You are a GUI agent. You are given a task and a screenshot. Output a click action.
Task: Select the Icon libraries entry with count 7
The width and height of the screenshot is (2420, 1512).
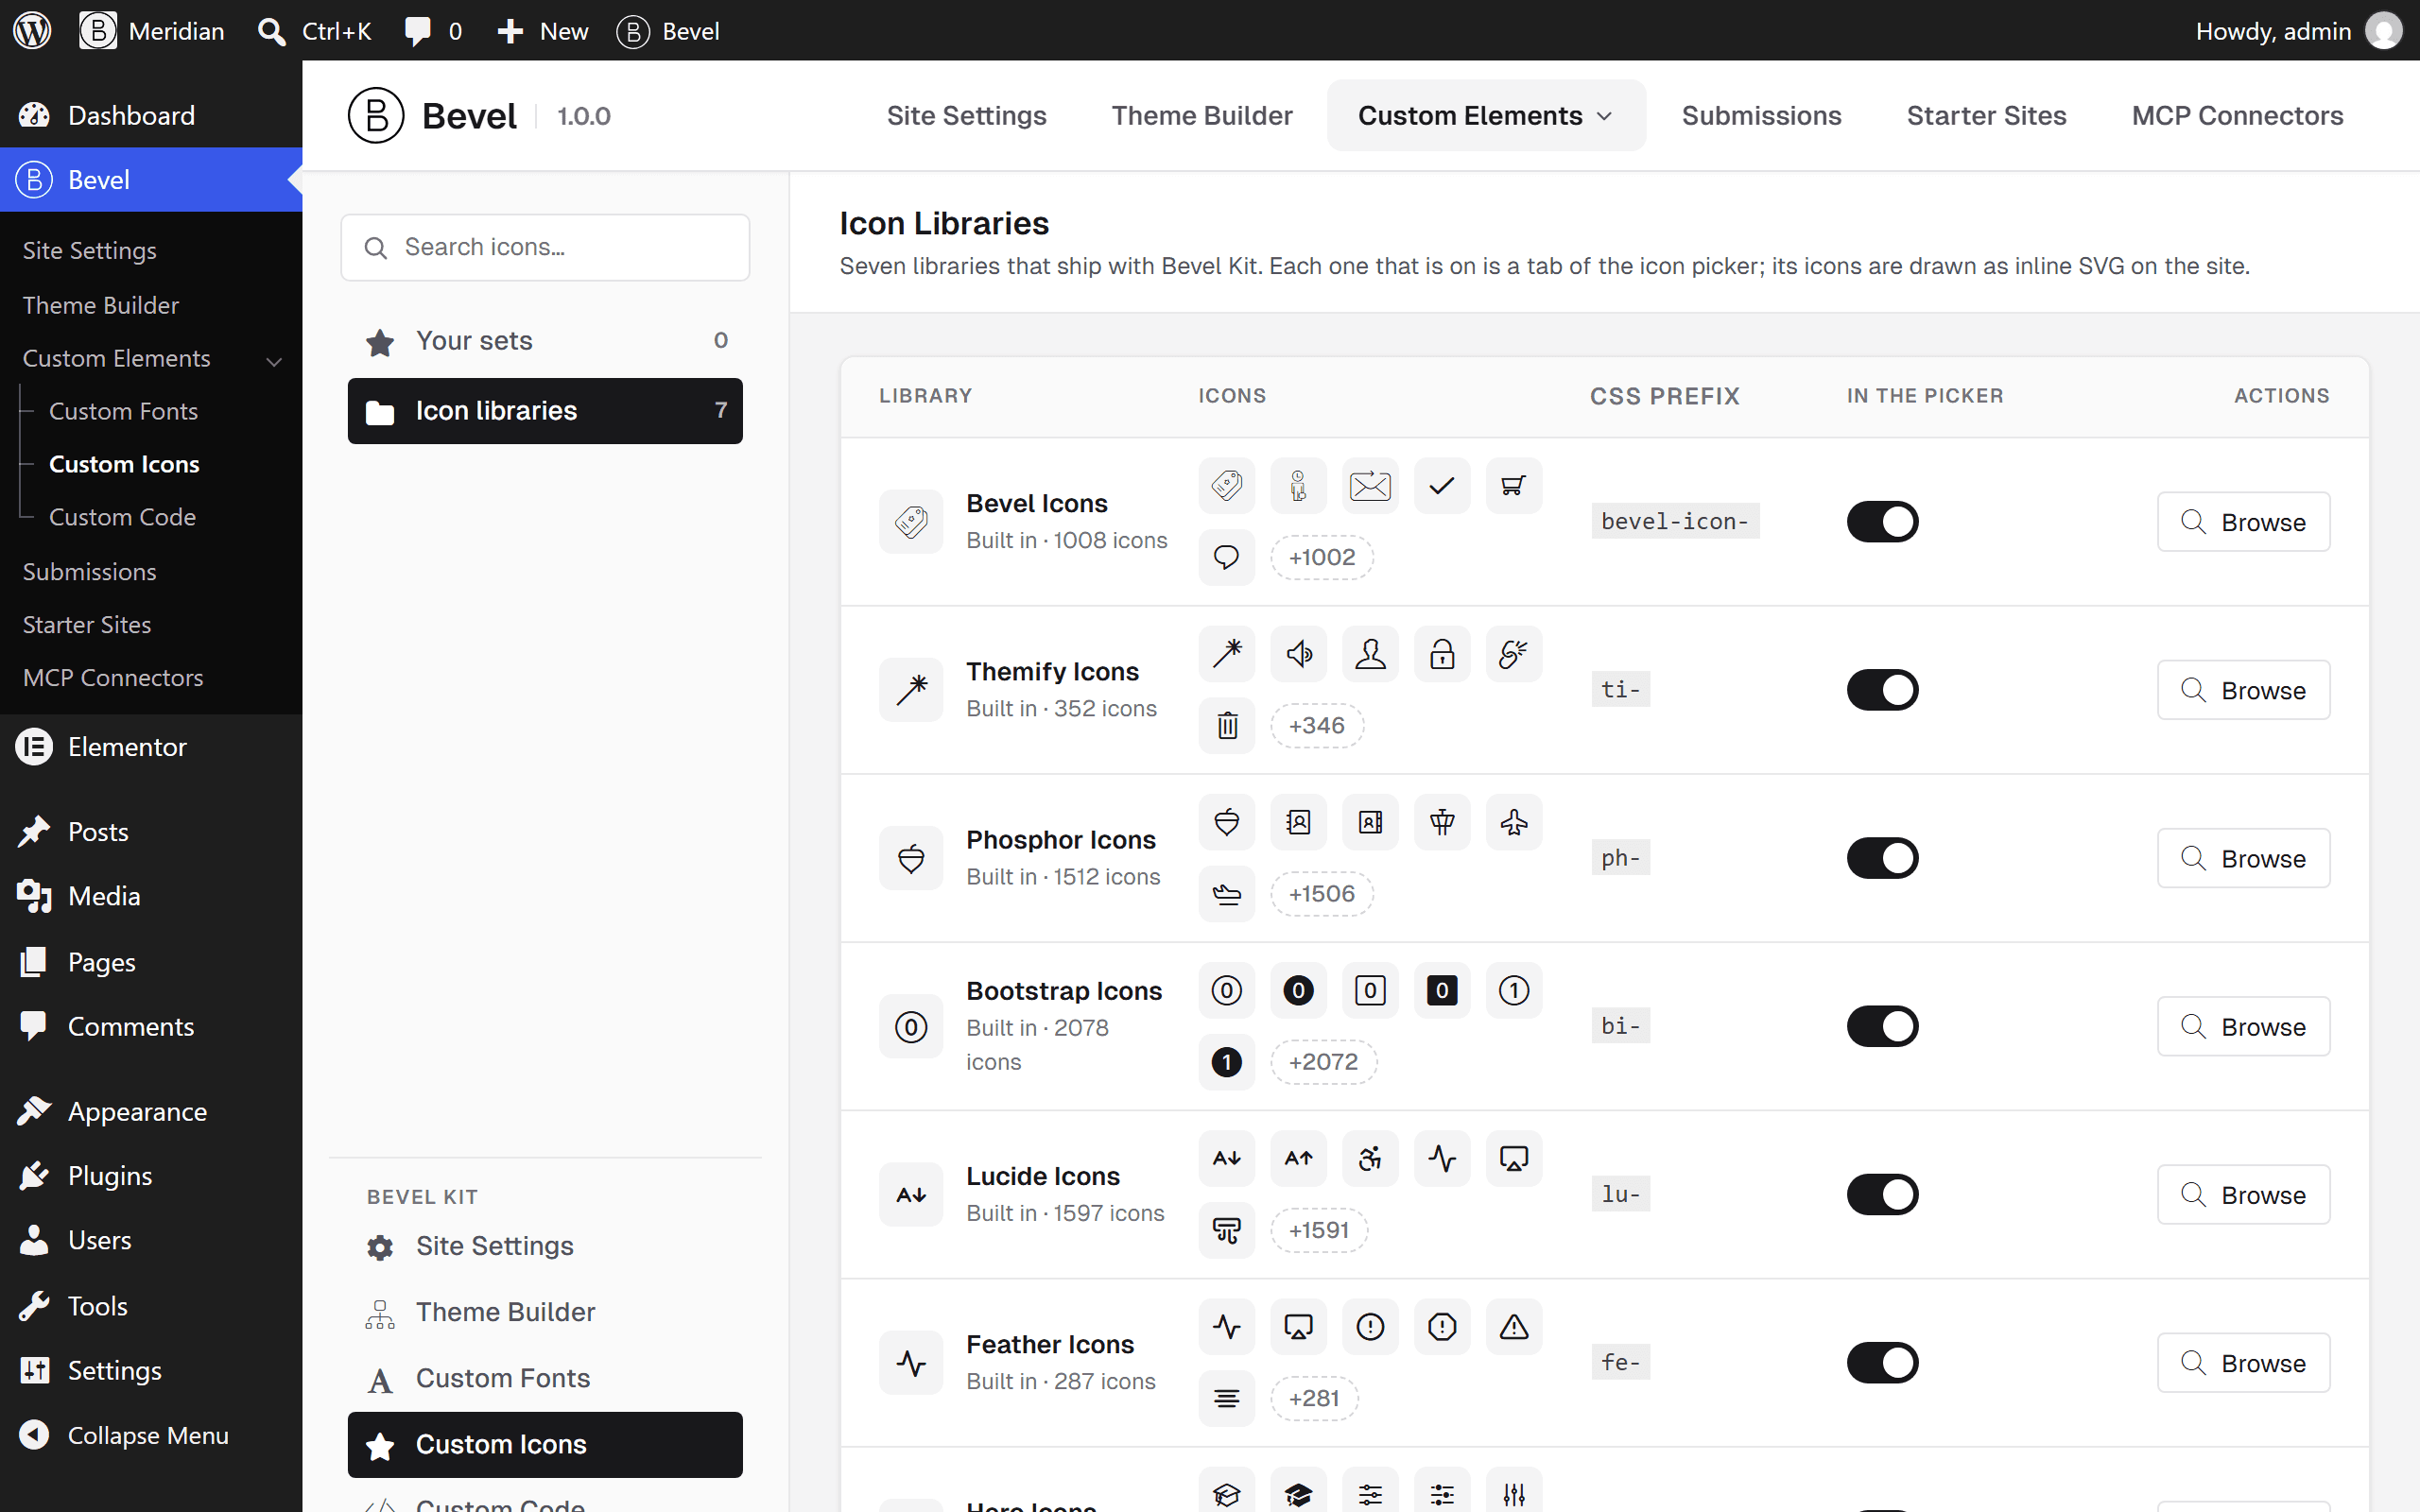pos(545,411)
